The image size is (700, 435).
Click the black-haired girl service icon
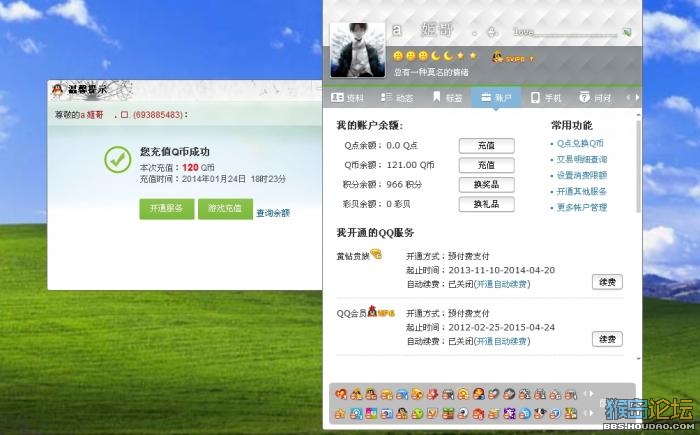click(402, 413)
